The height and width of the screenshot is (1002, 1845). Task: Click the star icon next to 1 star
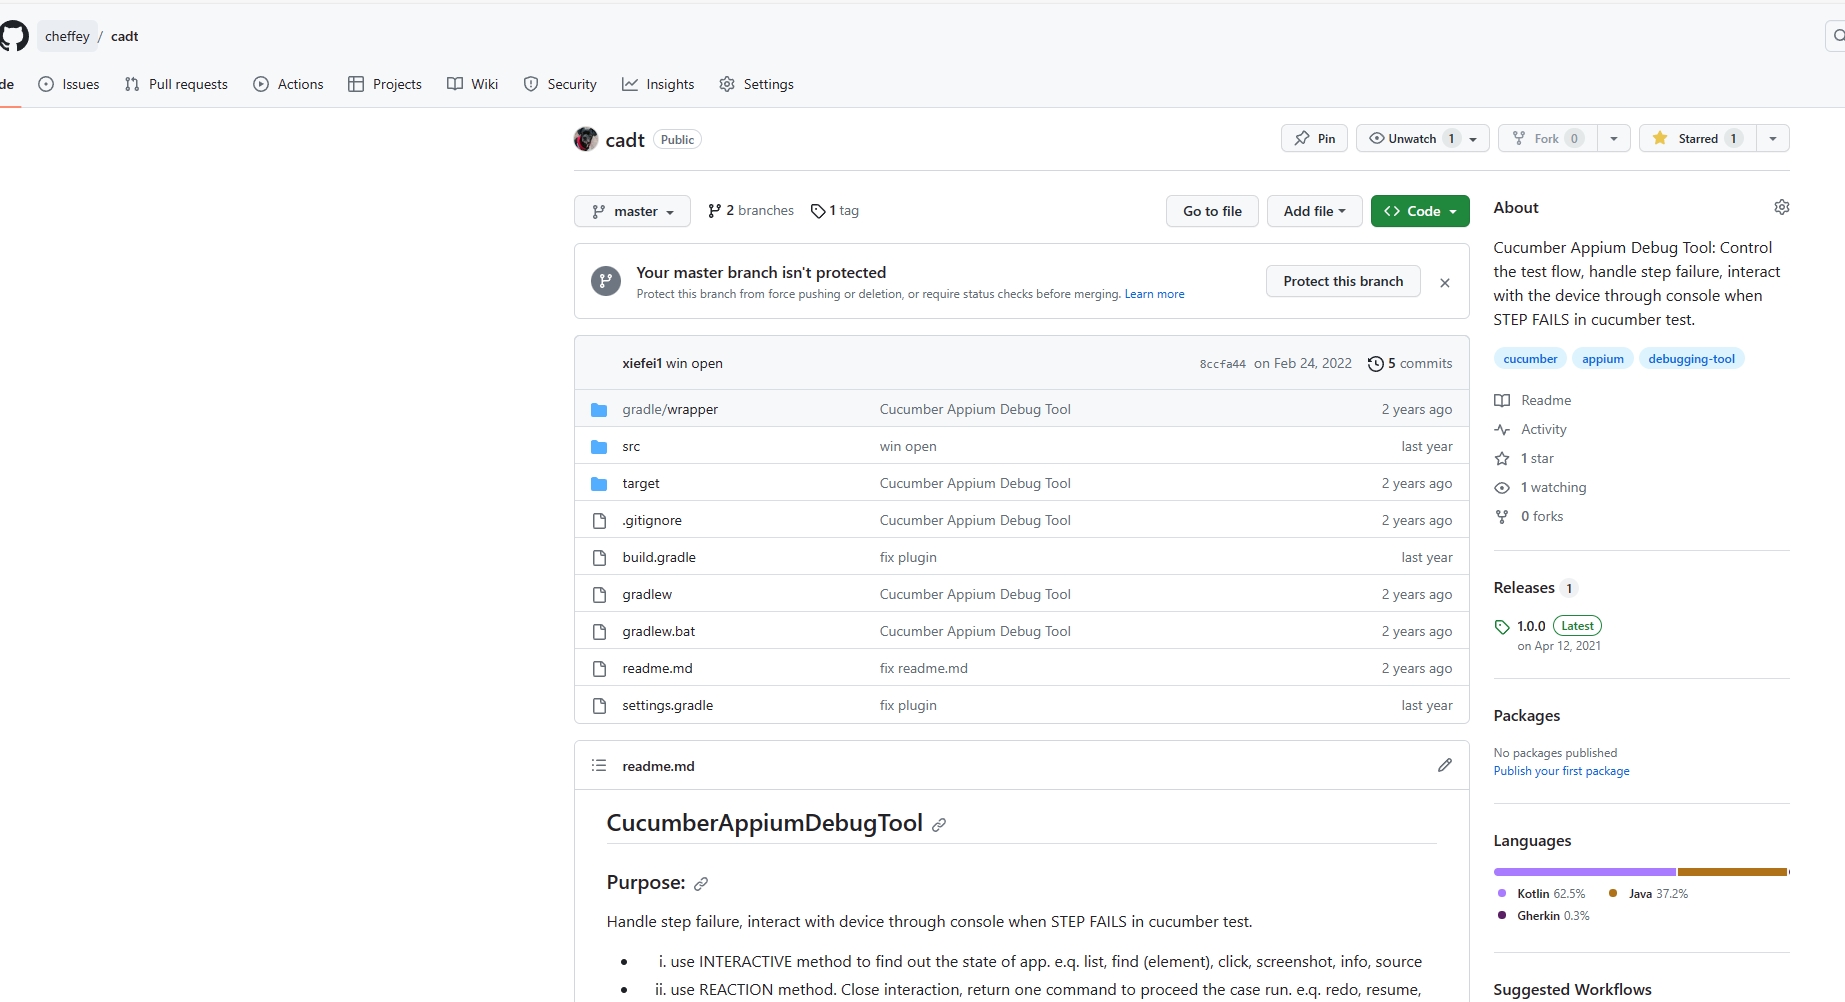point(1502,459)
